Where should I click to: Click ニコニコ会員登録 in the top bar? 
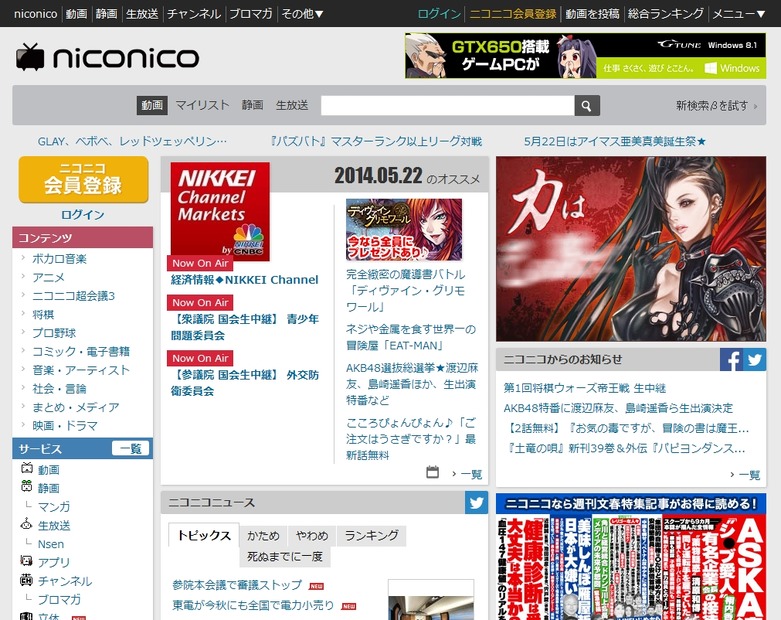513,14
